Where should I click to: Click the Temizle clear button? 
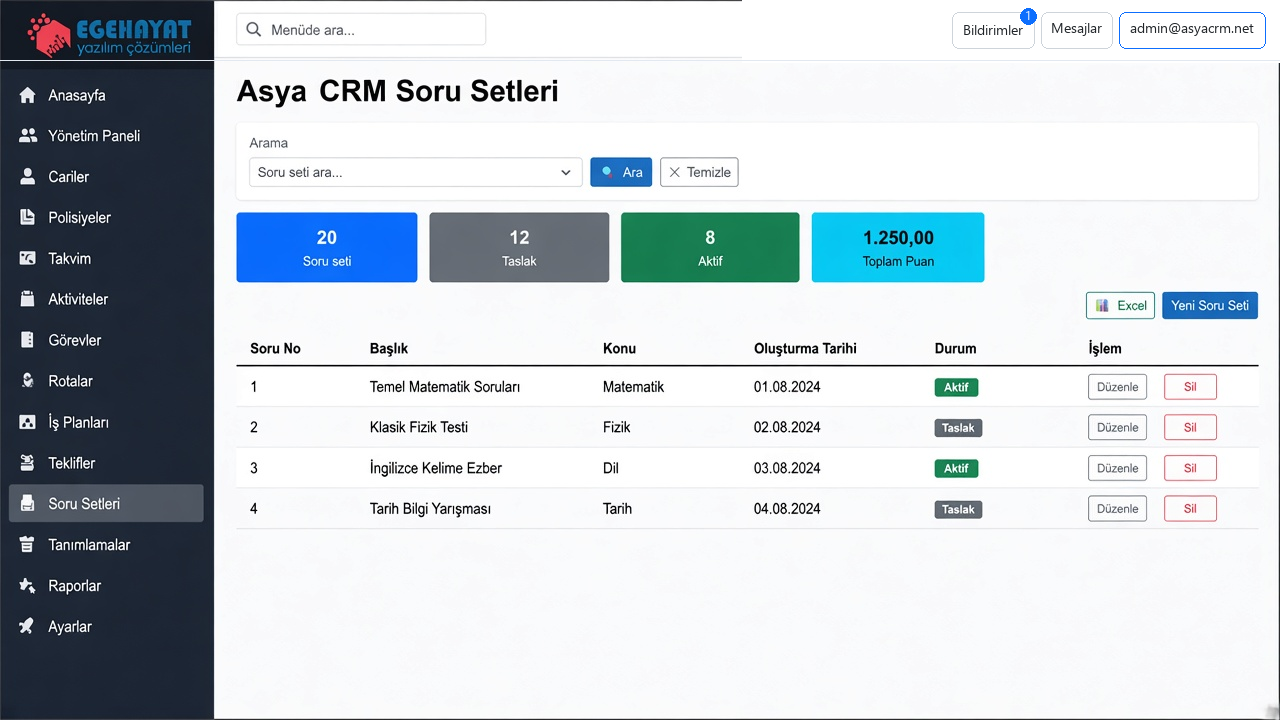699,172
